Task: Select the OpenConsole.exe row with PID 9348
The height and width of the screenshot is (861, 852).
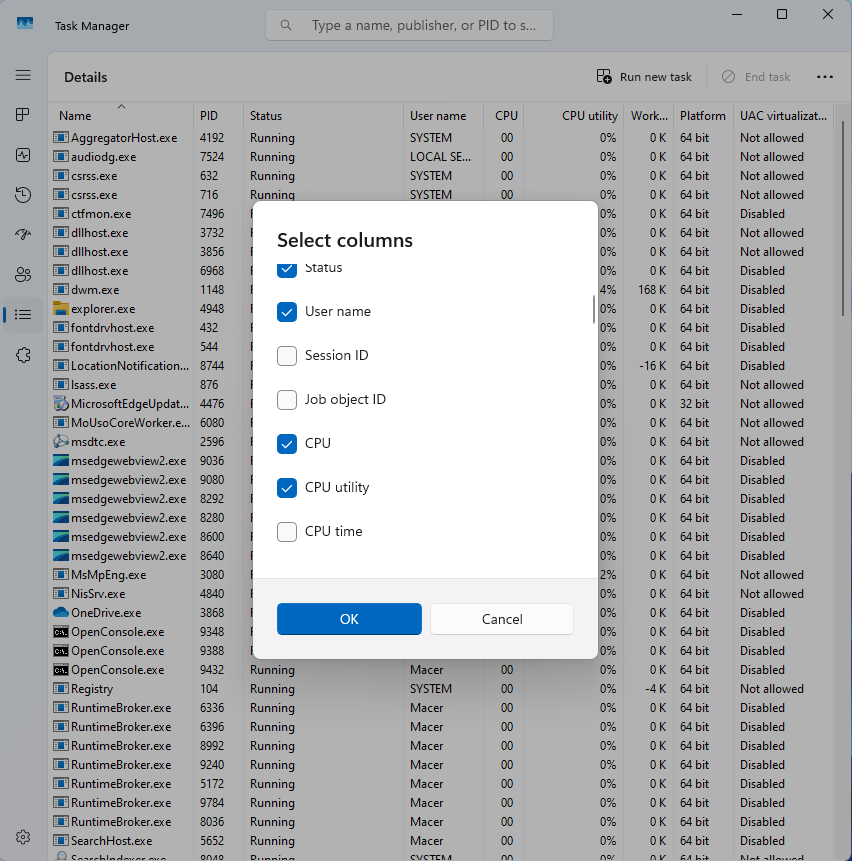Action: pyautogui.click(x=442, y=631)
